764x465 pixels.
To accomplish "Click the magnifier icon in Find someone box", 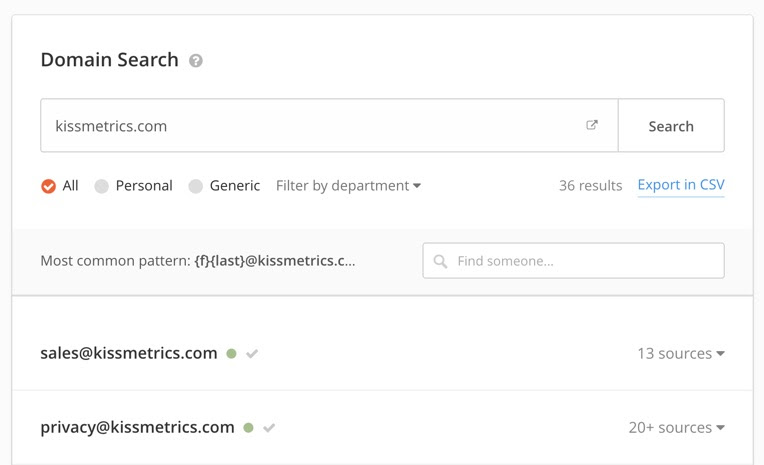I will pyautogui.click(x=440, y=261).
